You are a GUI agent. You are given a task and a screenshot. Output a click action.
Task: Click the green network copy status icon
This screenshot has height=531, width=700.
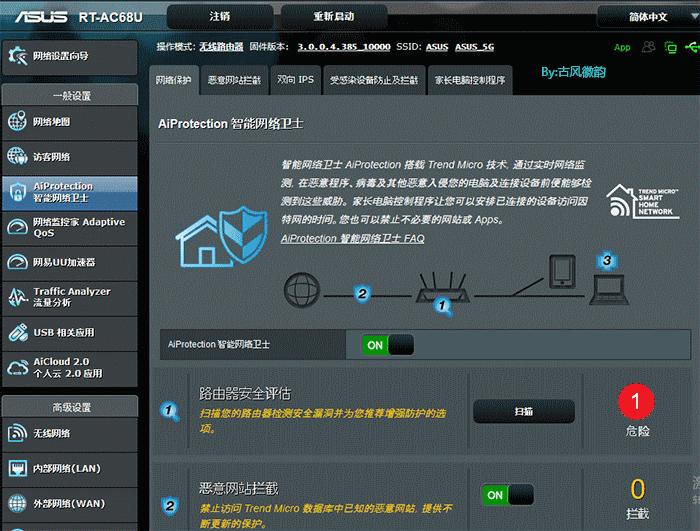click(x=670, y=47)
